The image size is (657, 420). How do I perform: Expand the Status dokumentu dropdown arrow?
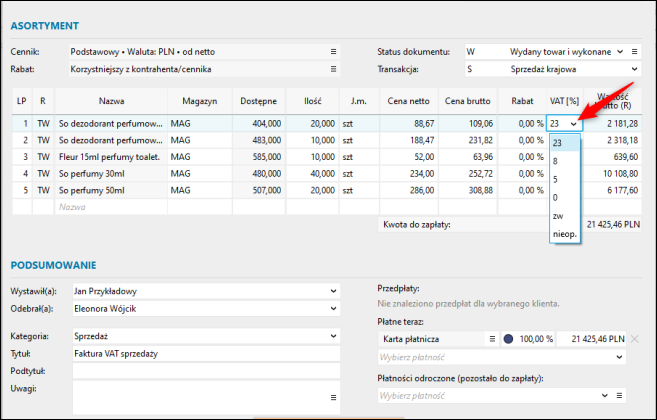[x=620, y=51]
